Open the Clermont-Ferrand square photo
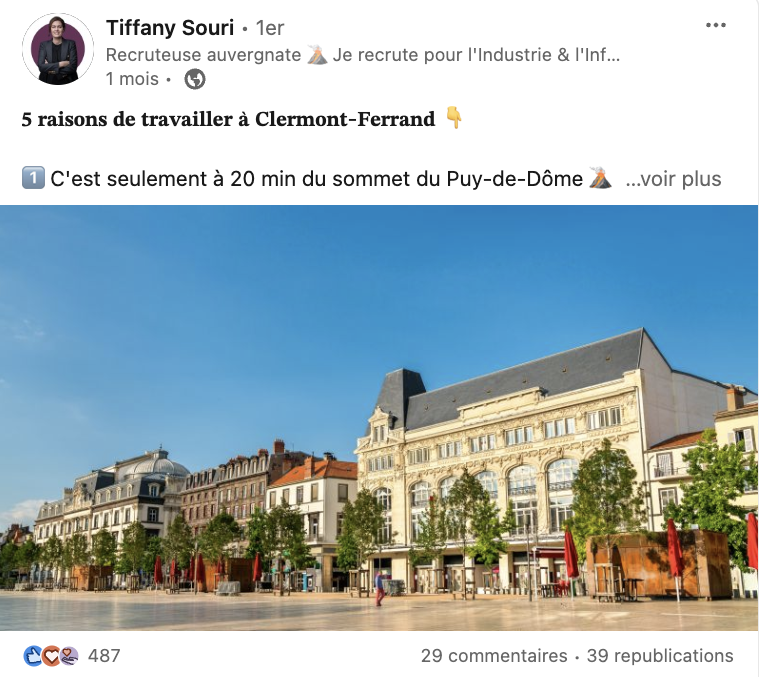The image size is (759, 677). coord(379,418)
